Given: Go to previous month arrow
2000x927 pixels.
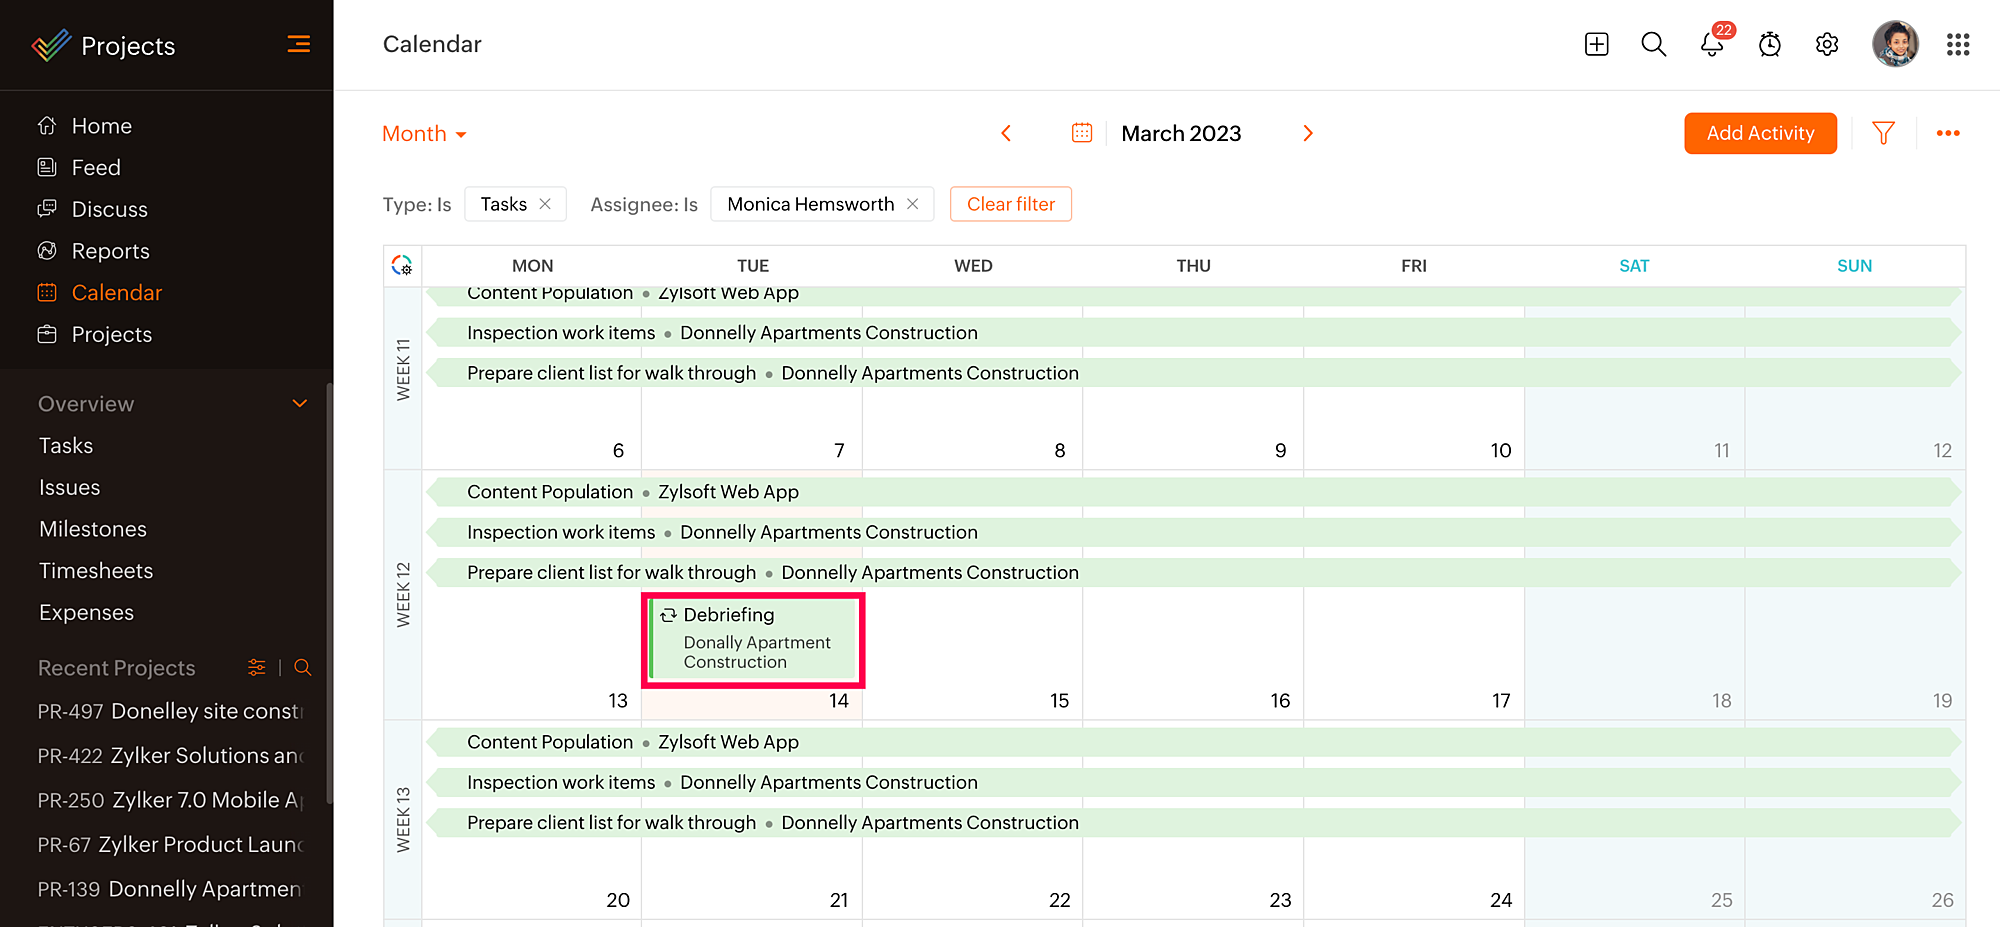Looking at the screenshot, I should click(1006, 133).
